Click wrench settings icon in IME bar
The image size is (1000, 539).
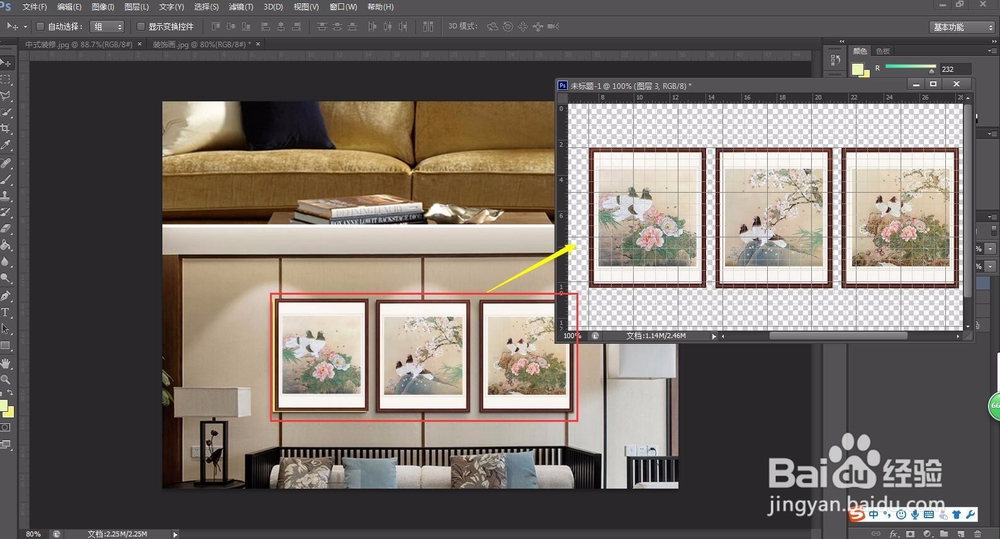971,514
